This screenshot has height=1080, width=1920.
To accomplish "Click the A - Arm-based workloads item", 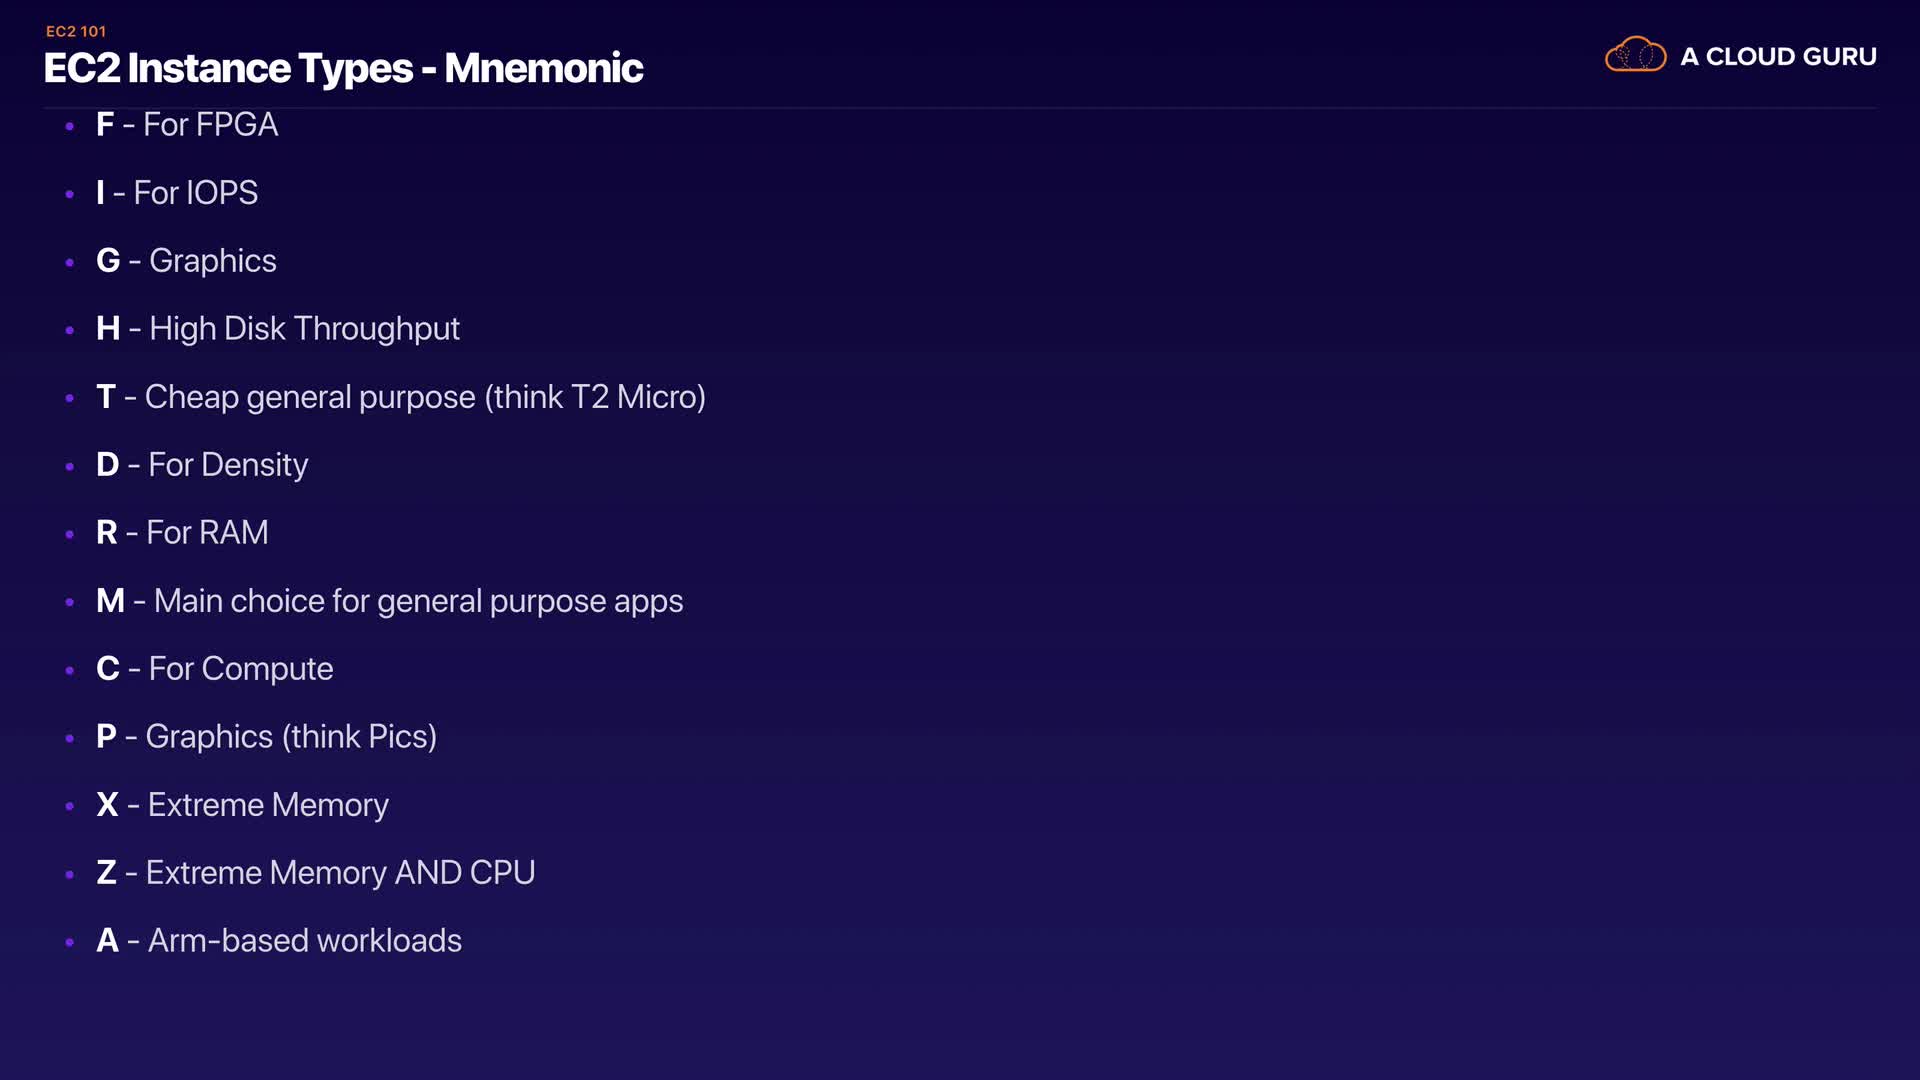I will click(279, 941).
